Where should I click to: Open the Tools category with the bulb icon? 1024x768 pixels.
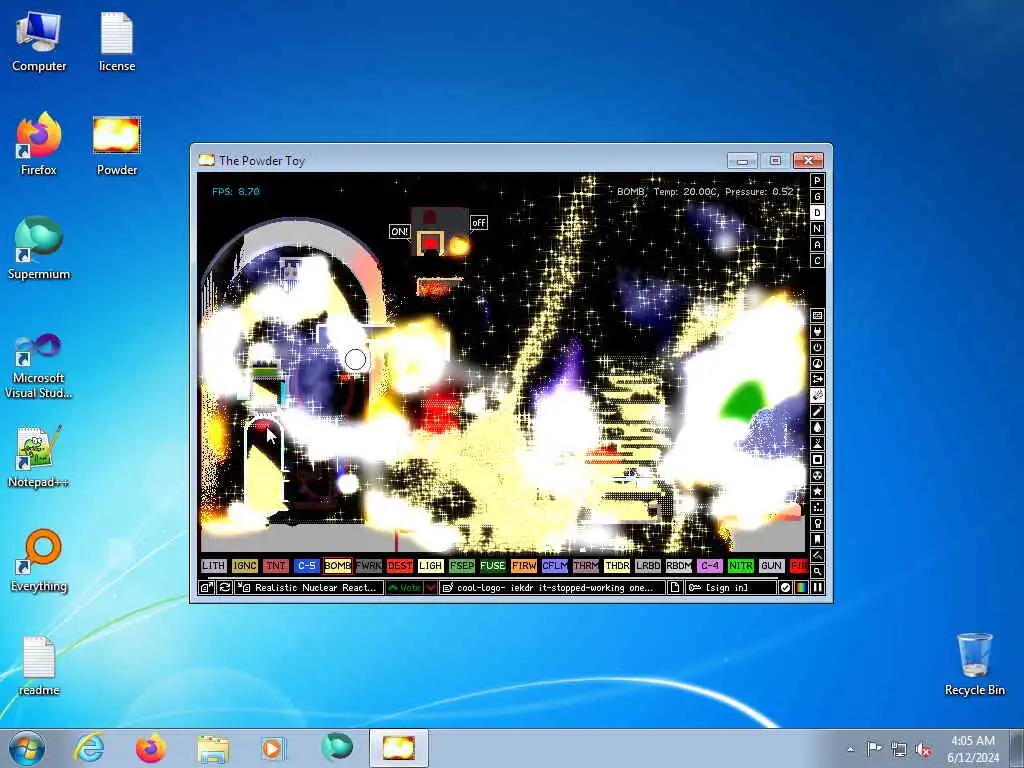point(817,523)
